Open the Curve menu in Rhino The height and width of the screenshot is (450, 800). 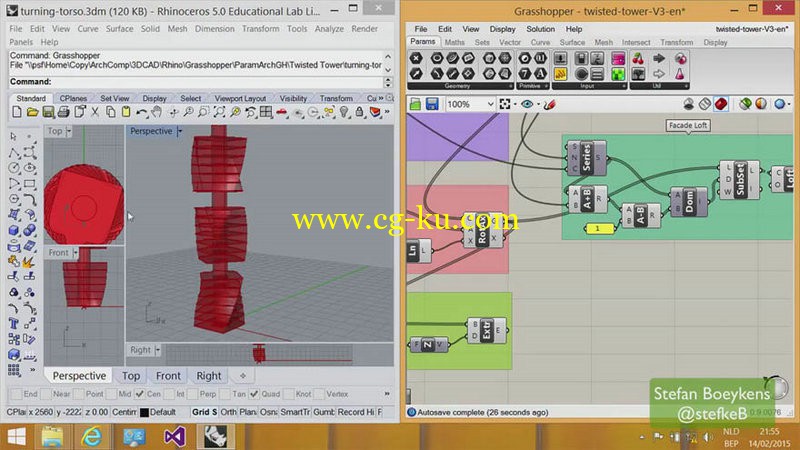88,29
